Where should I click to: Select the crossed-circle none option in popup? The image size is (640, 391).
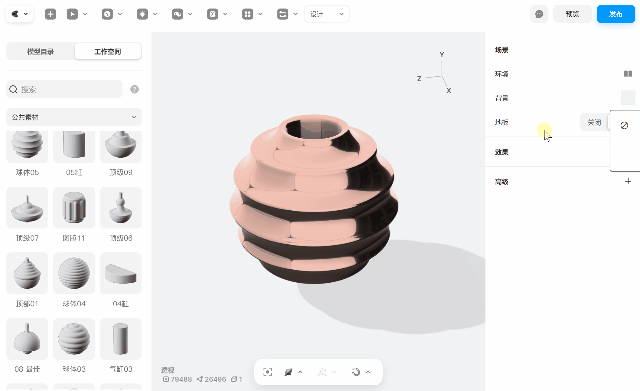click(x=624, y=125)
